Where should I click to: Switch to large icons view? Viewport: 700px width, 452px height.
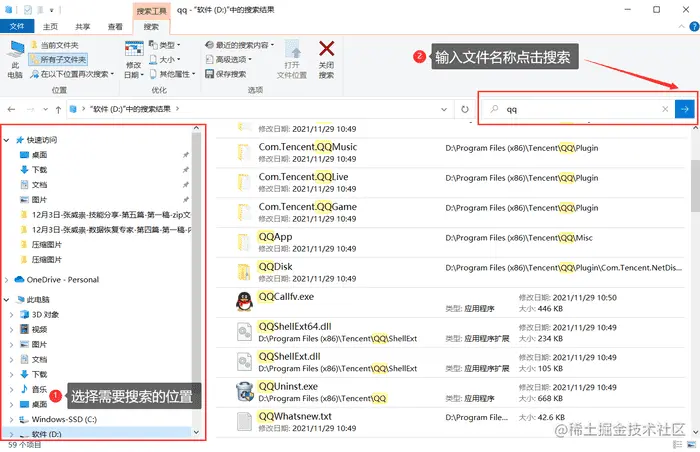pos(692,444)
